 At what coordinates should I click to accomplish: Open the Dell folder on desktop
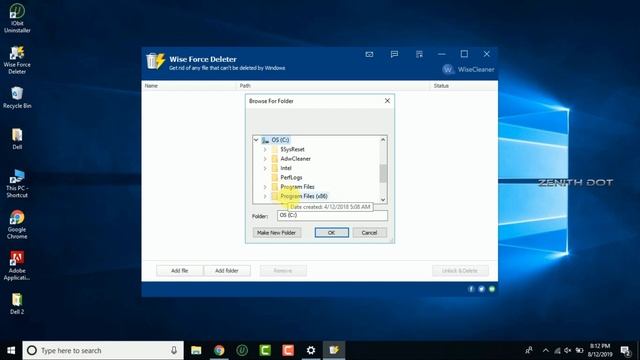[x=17, y=139]
